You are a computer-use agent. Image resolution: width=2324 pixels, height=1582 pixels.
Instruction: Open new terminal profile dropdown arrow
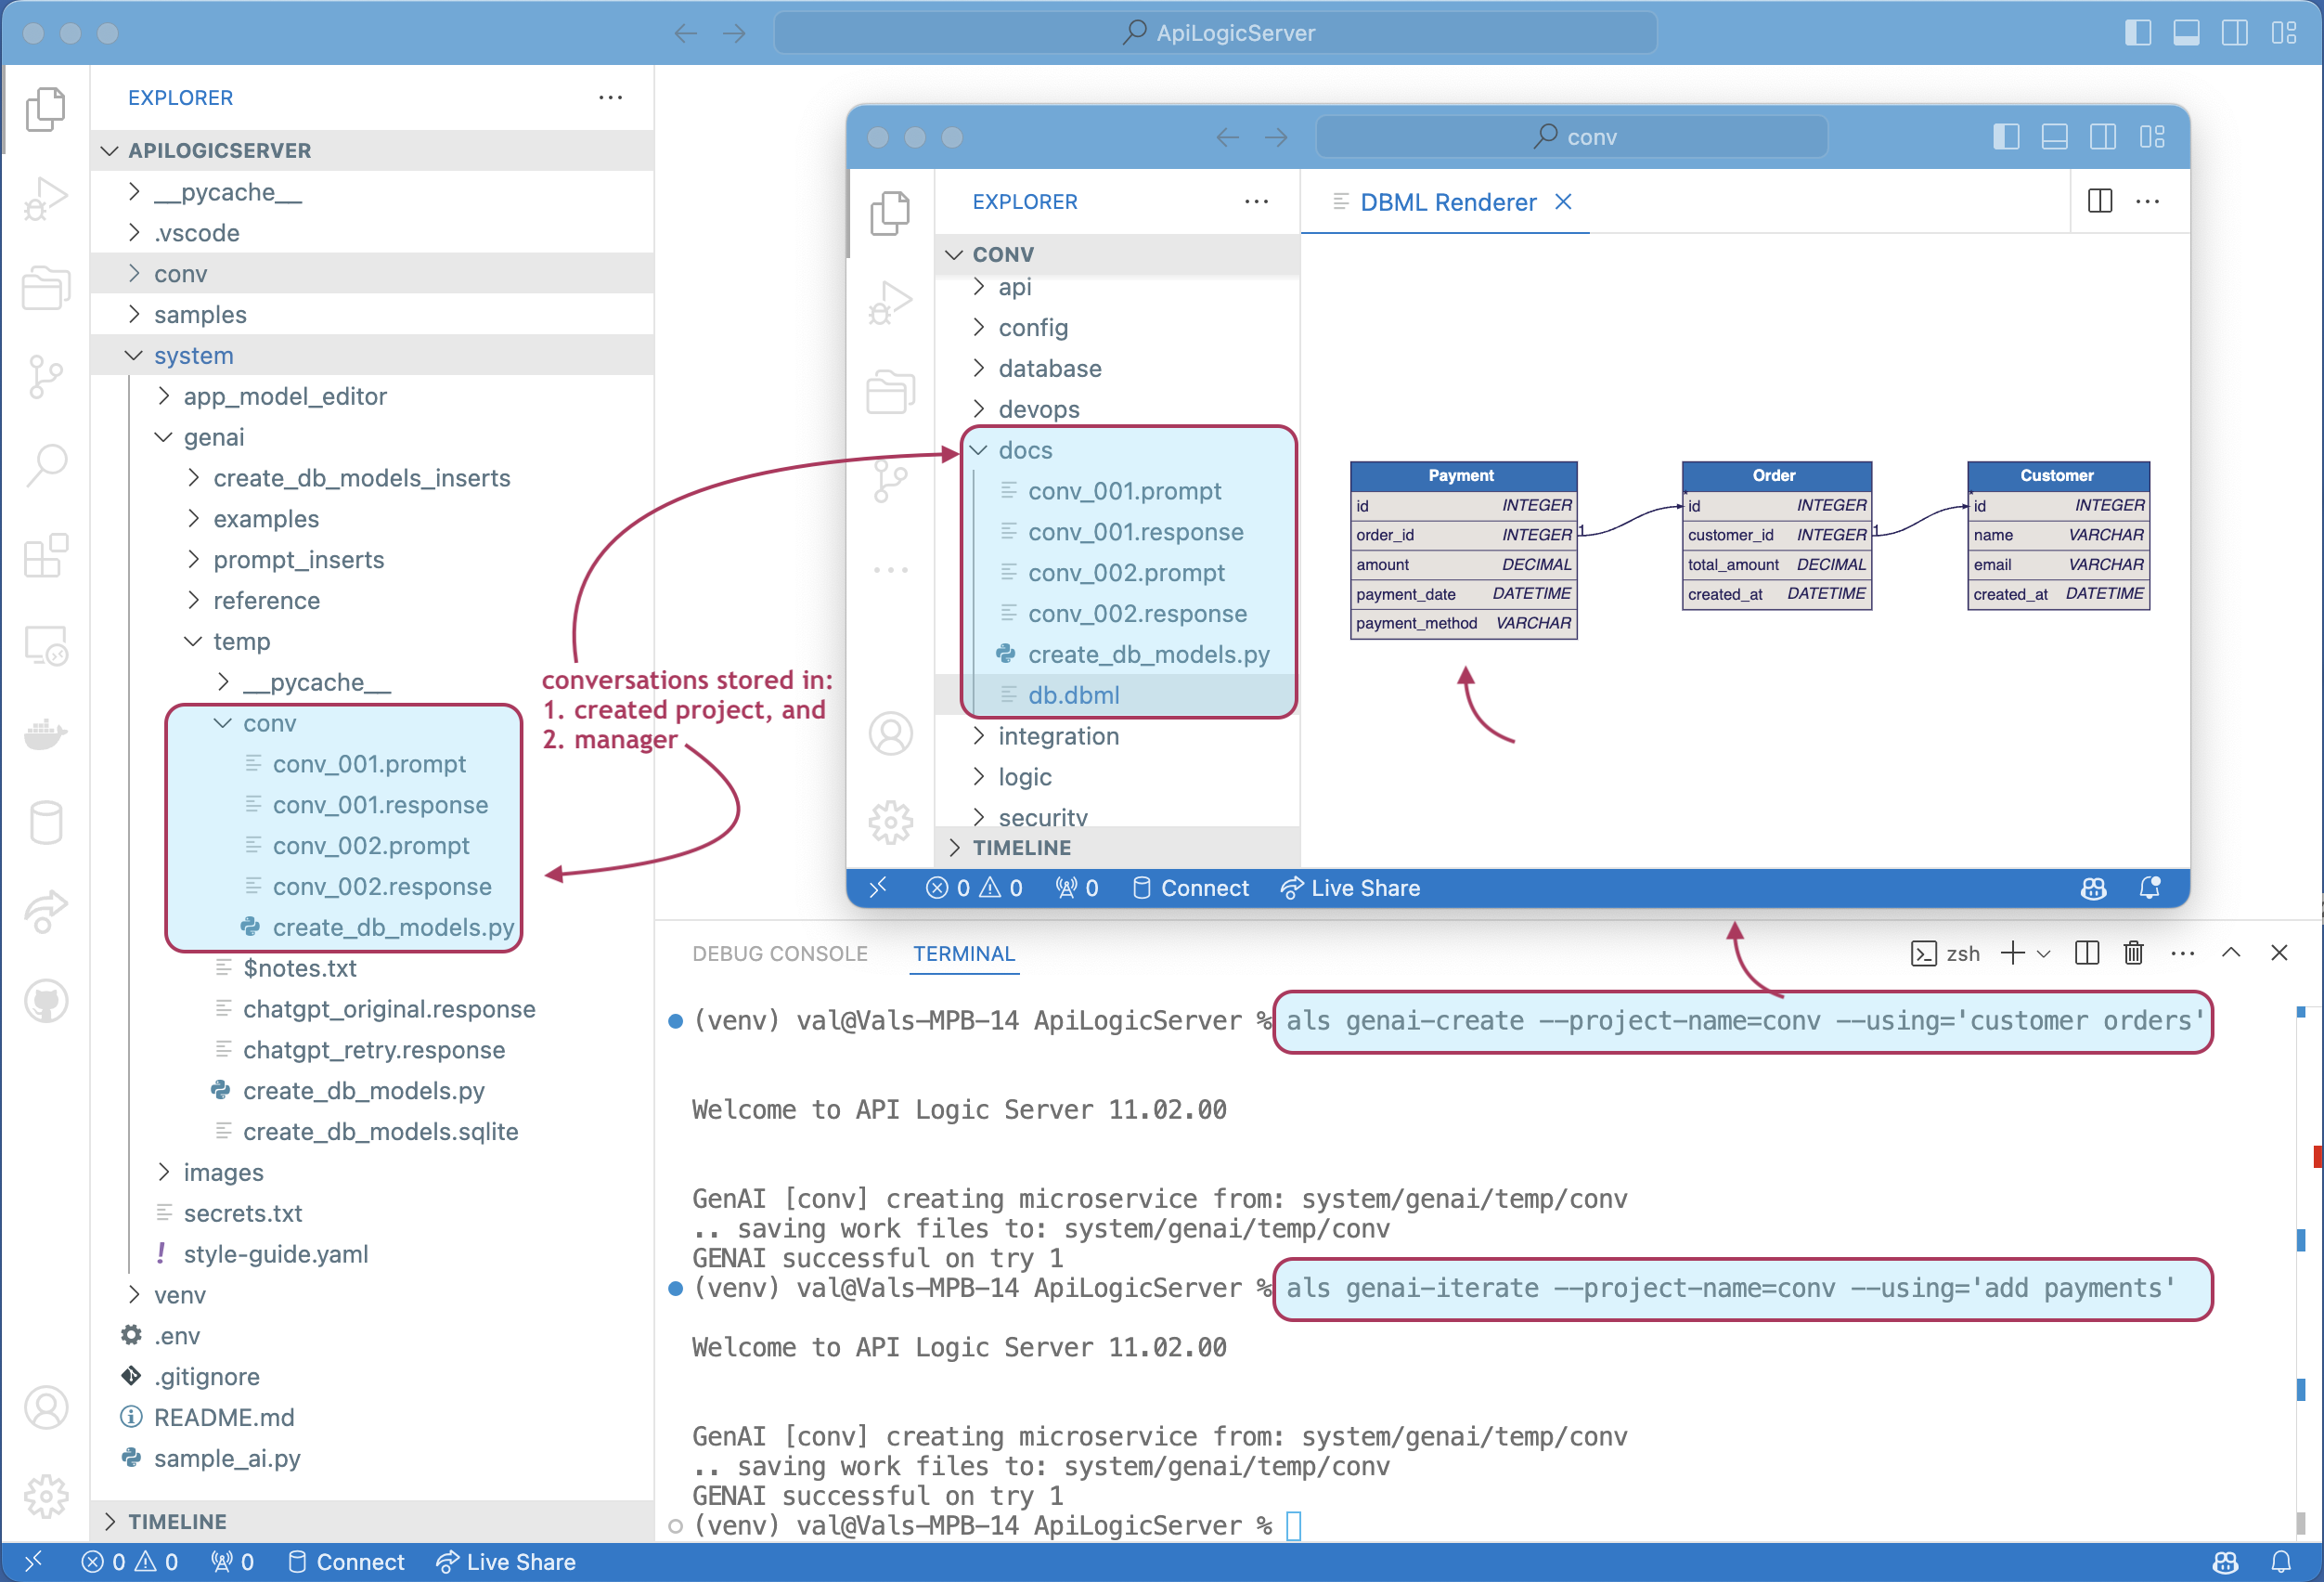[2043, 953]
